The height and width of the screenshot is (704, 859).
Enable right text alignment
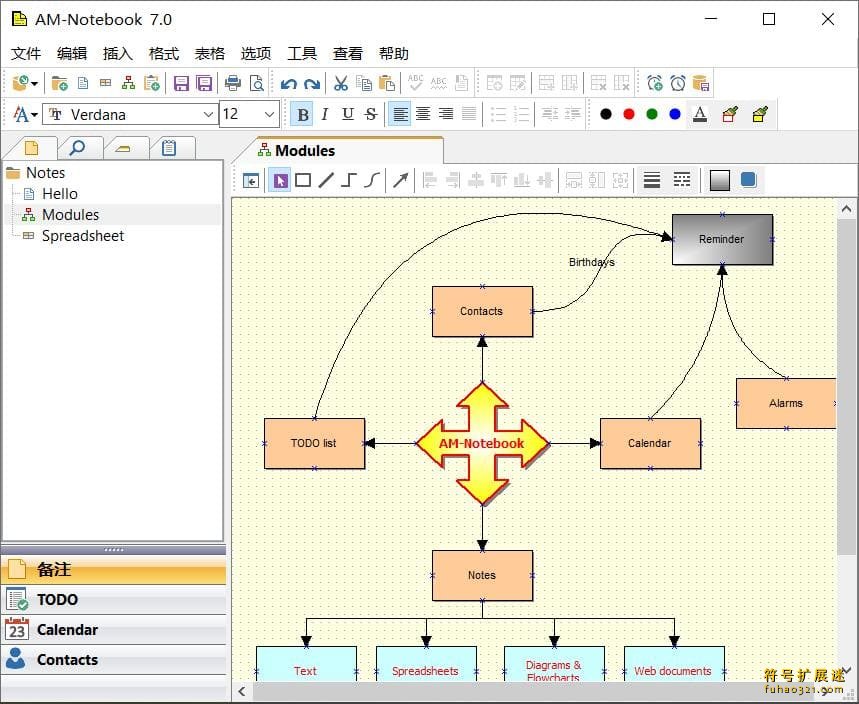pyautogui.click(x=446, y=115)
